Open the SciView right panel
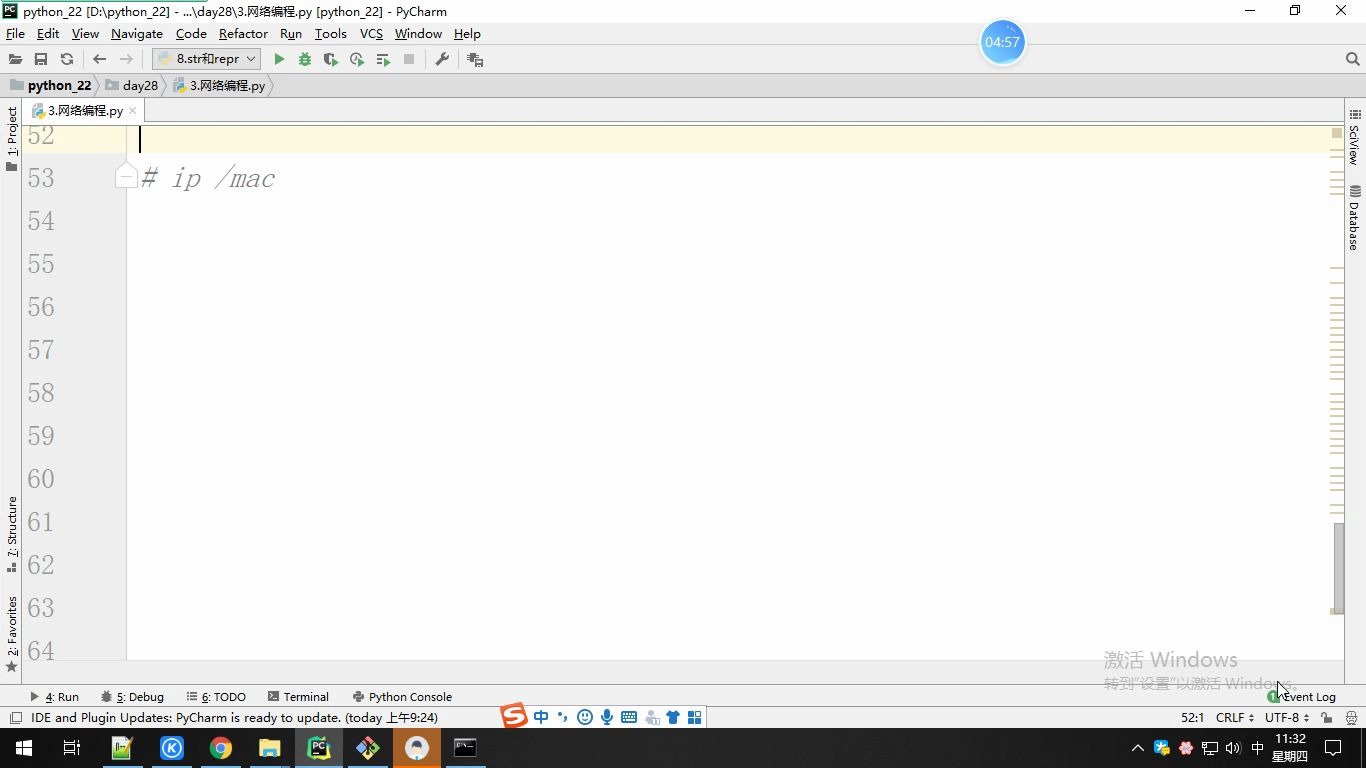This screenshot has height=768, width=1366. 1355,137
